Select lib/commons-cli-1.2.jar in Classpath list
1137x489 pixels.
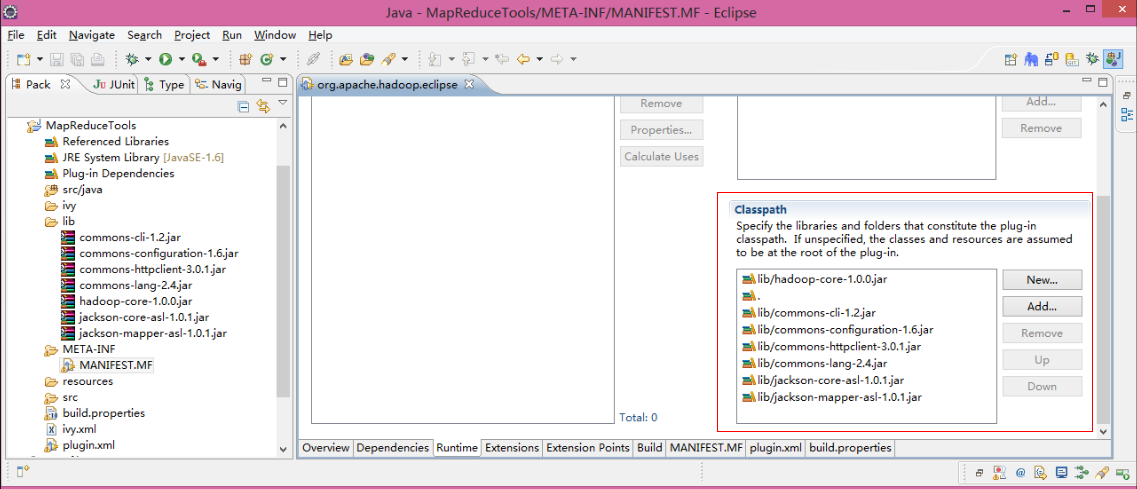point(809,313)
